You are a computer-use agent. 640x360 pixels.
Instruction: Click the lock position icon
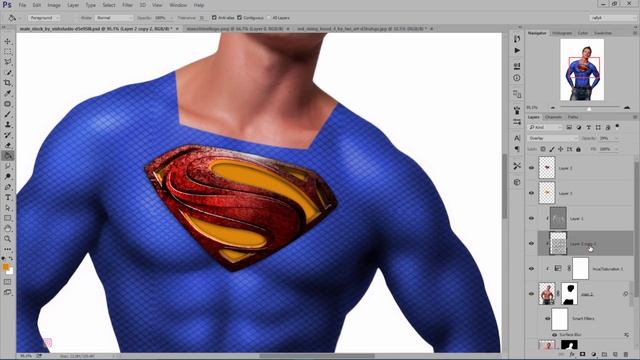point(560,149)
